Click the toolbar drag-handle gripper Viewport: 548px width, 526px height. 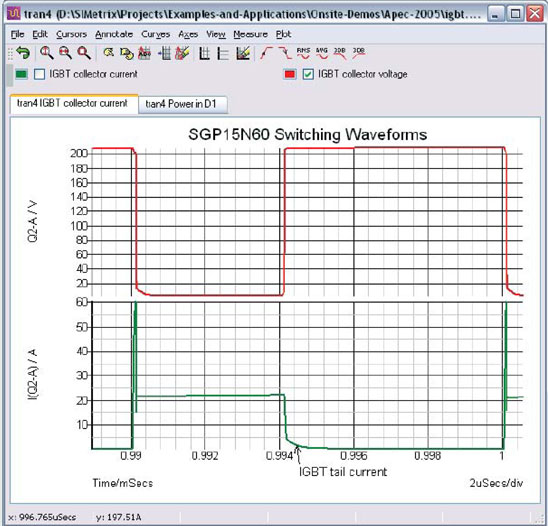coord(10,53)
